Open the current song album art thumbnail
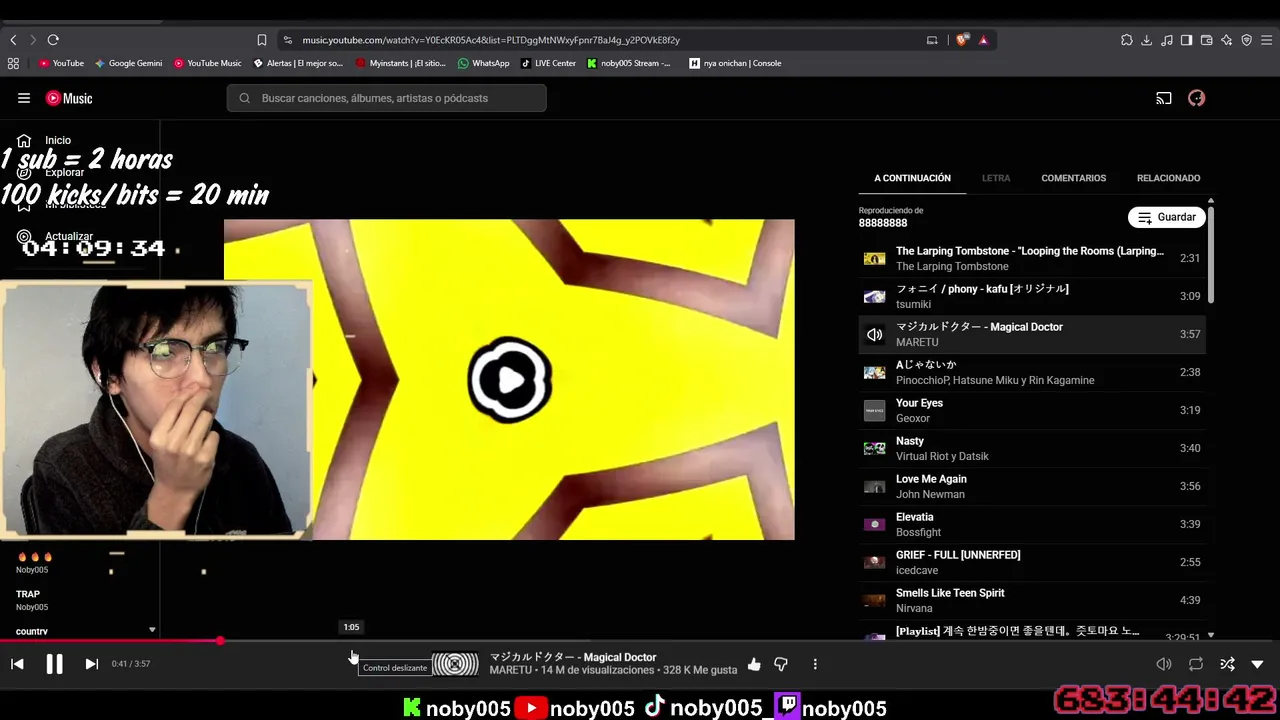This screenshot has width=1280, height=720. [x=455, y=664]
